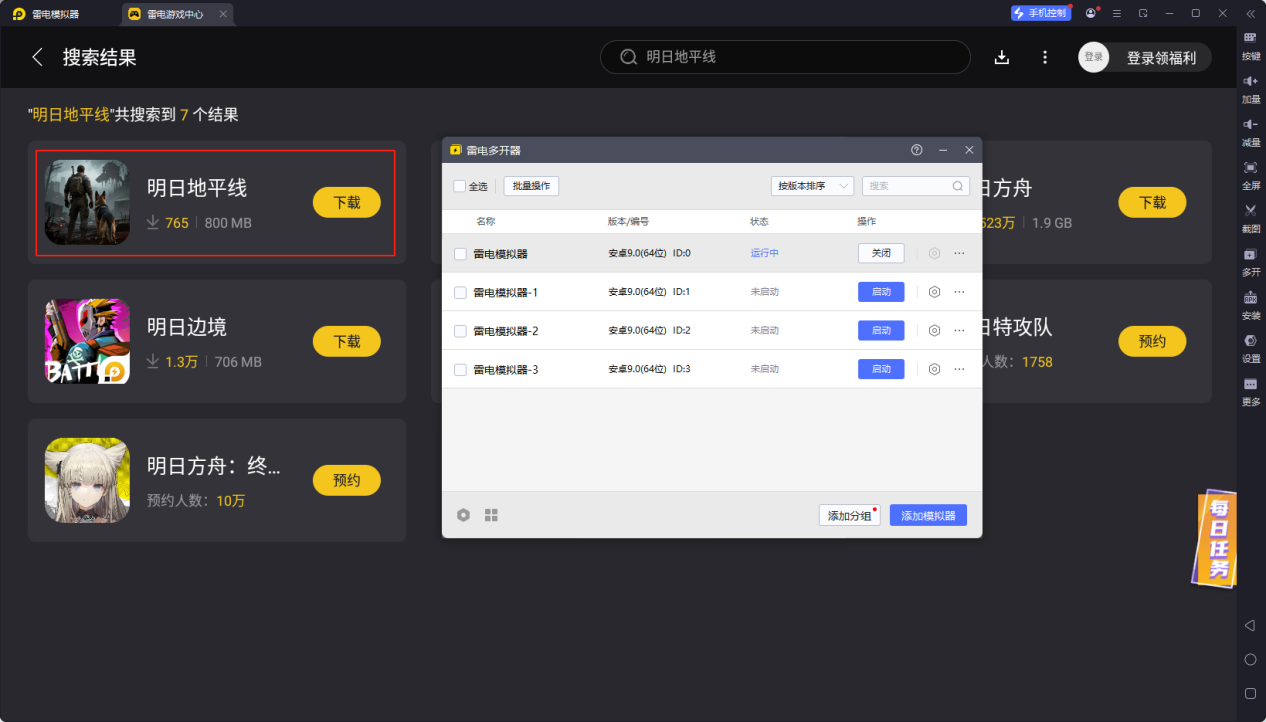Click the 添加模拟器 add emulator button
Screen dimensions: 1266x722
tap(928, 515)
